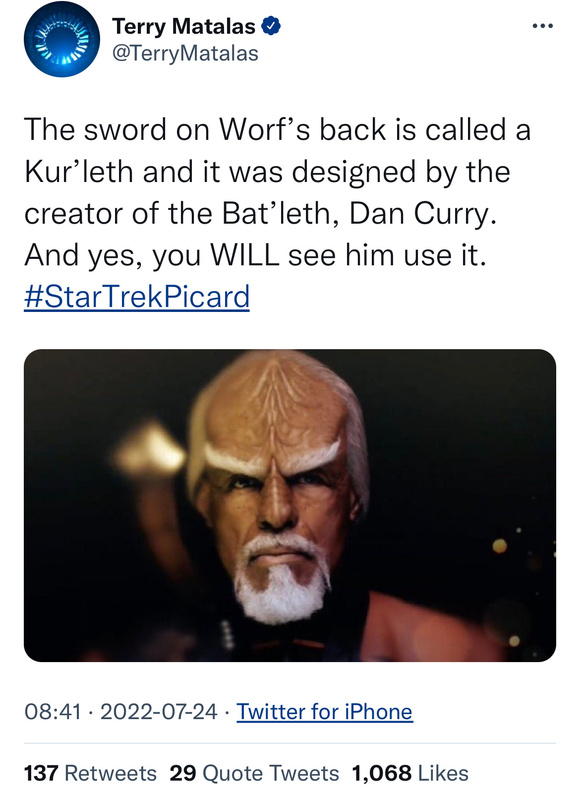Click the capitalized word WILL in the tweet
The image size is (580, 797).
pyautogui.click(x=245, y=255)
